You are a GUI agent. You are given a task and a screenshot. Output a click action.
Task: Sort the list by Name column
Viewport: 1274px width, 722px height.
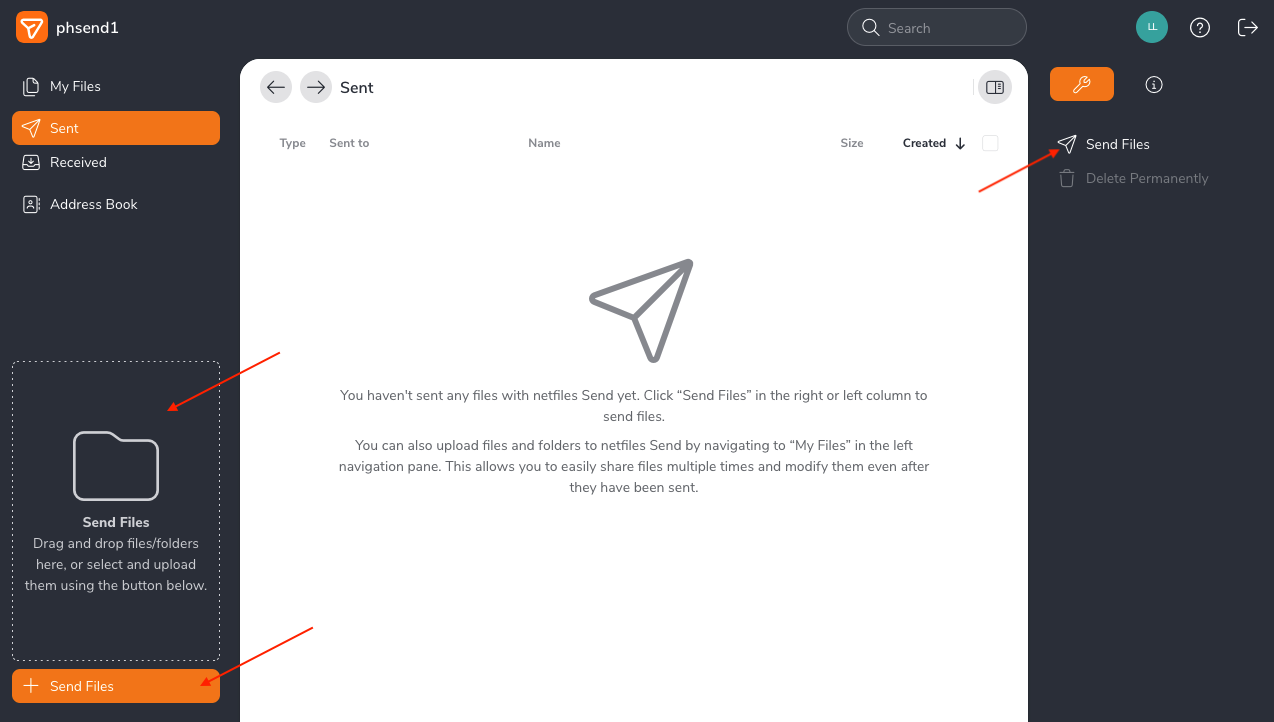(x=544, y=143)
